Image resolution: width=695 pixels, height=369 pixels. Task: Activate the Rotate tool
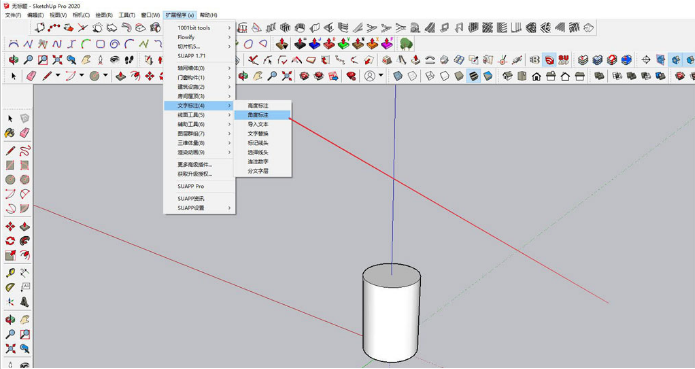[x=10, y=241]
